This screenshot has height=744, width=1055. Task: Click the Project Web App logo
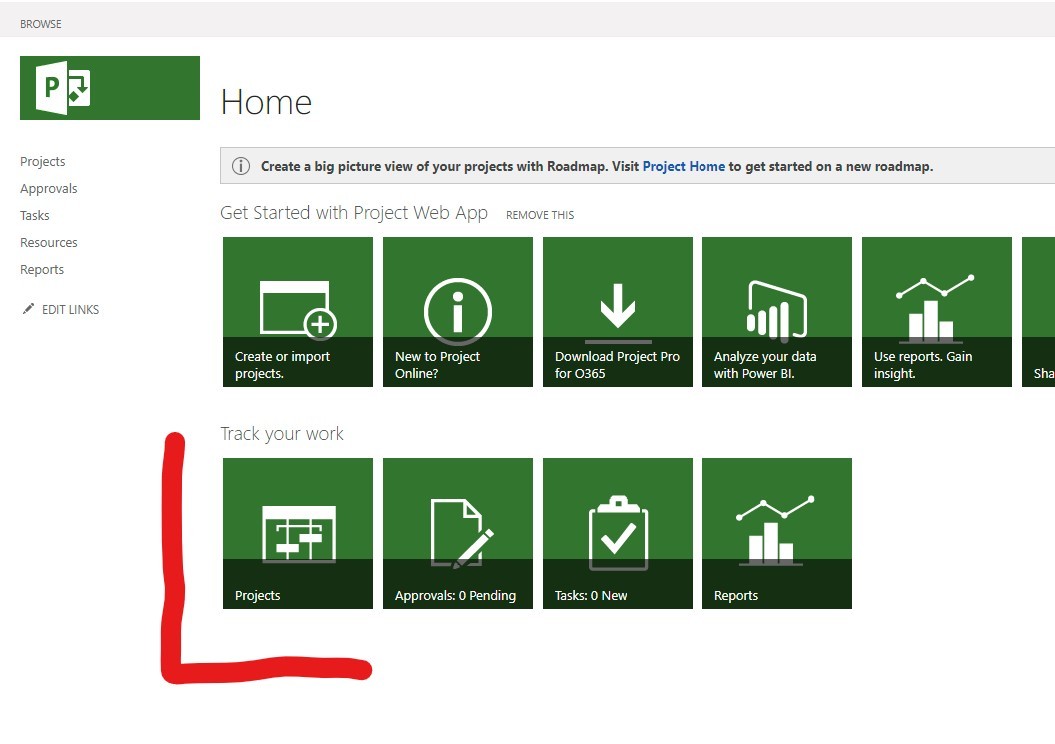point(110,88)
